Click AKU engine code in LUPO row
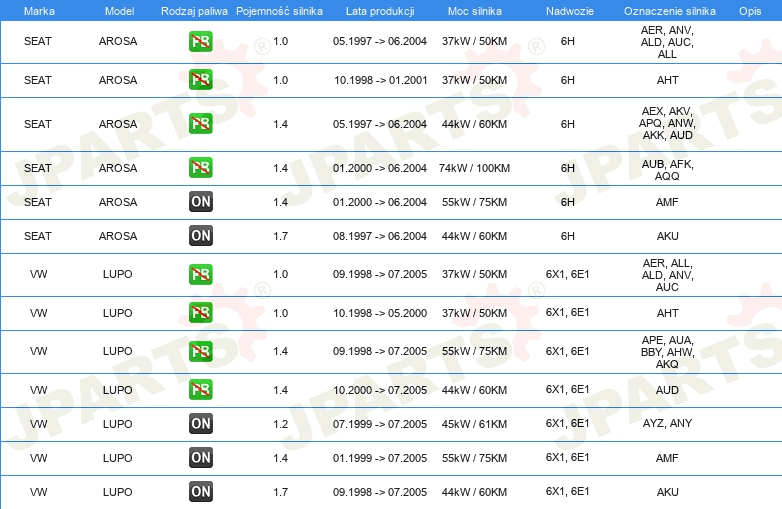The height and width of the screenshot is (509, 782). click(667, 492)
